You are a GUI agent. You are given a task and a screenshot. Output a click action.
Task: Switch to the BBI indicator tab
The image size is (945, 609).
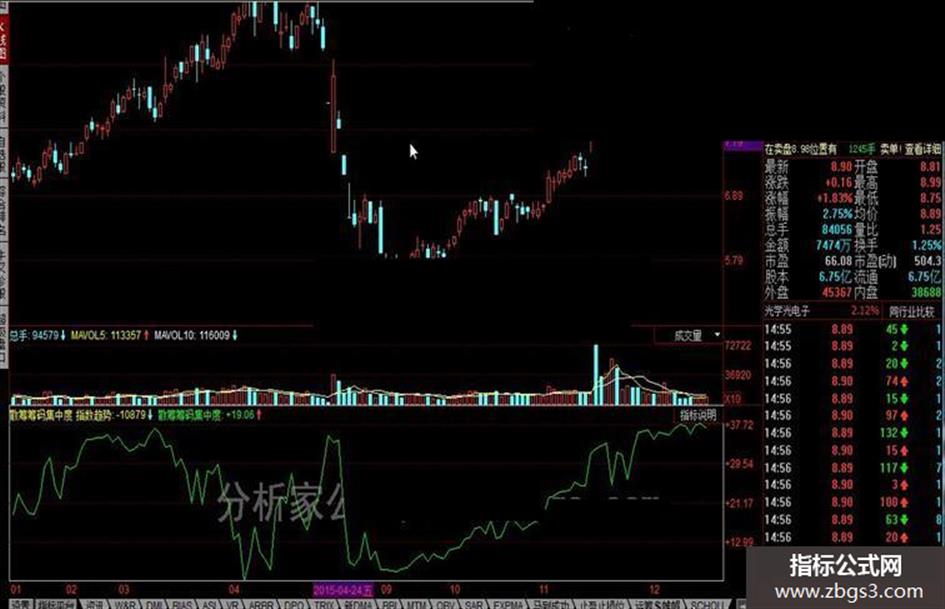click(390, 604)
